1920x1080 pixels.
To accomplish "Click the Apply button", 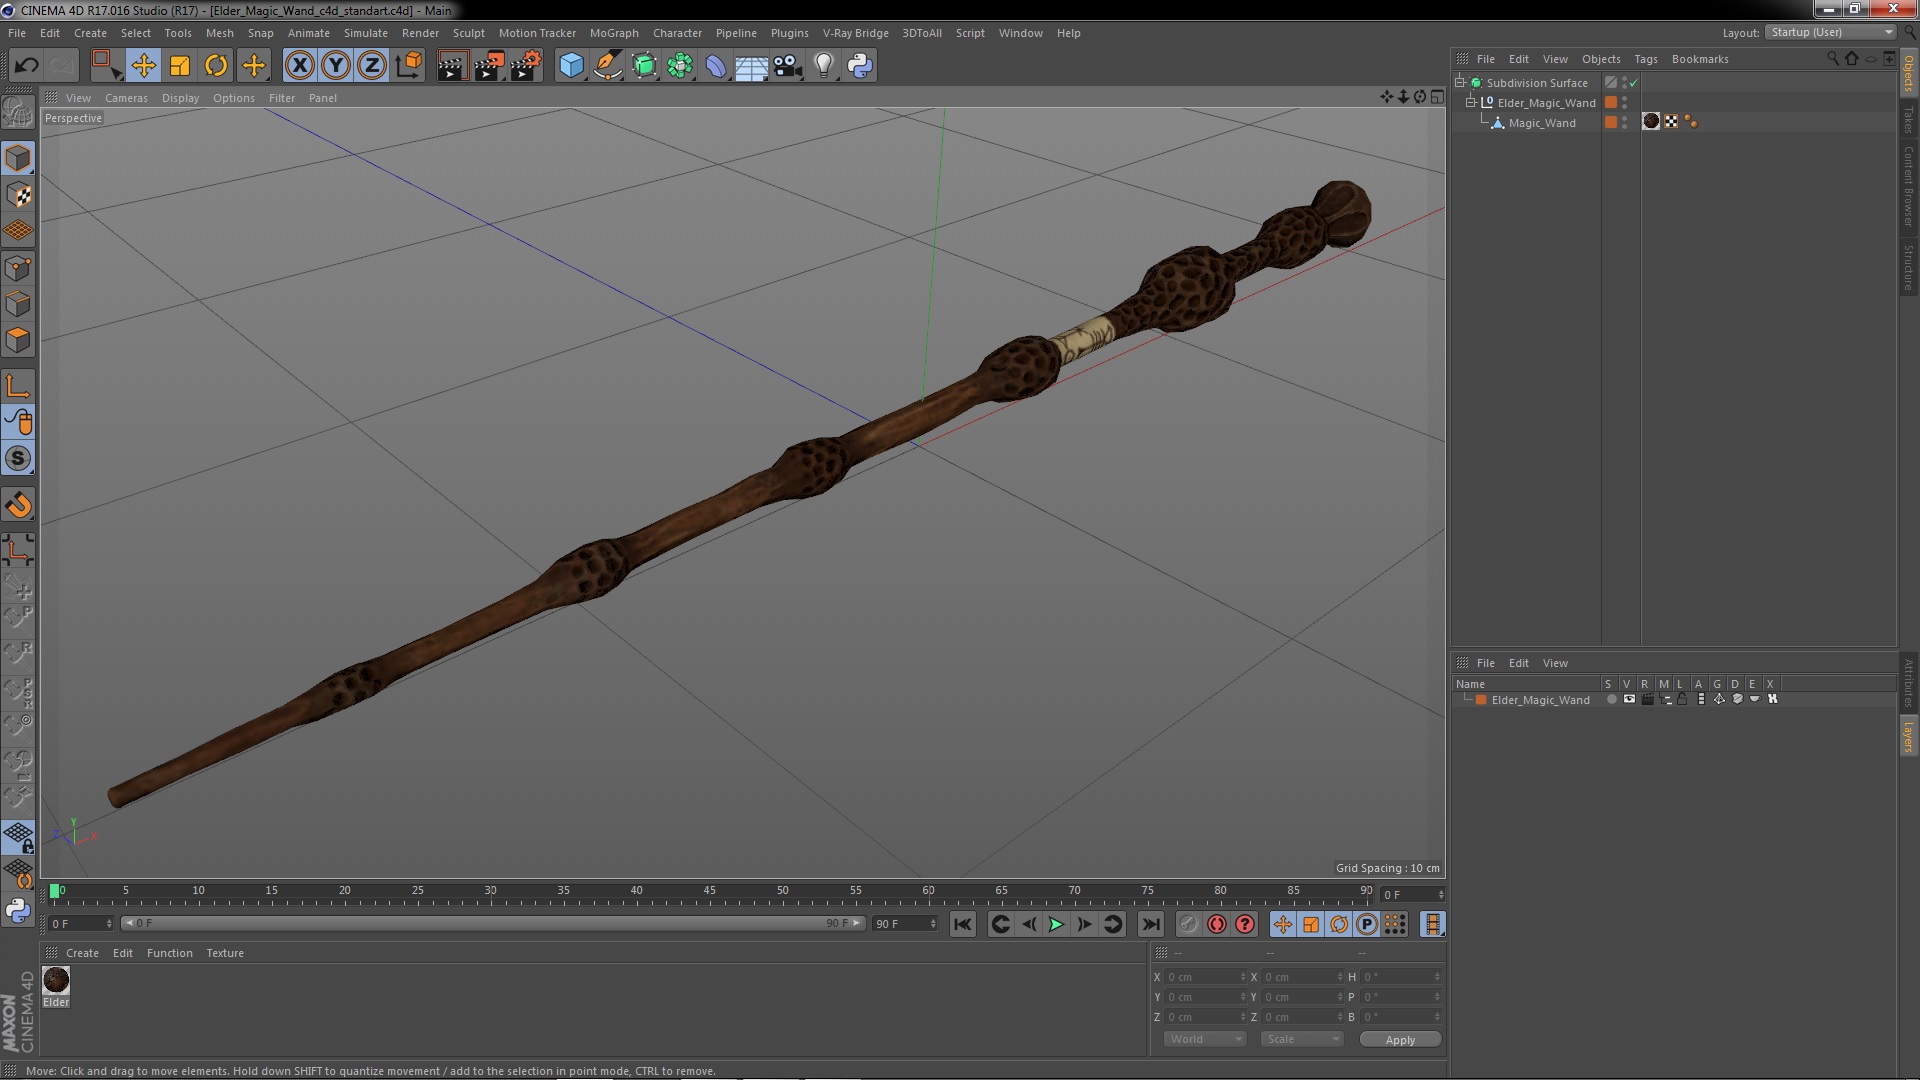I will click(1400, 1039).
